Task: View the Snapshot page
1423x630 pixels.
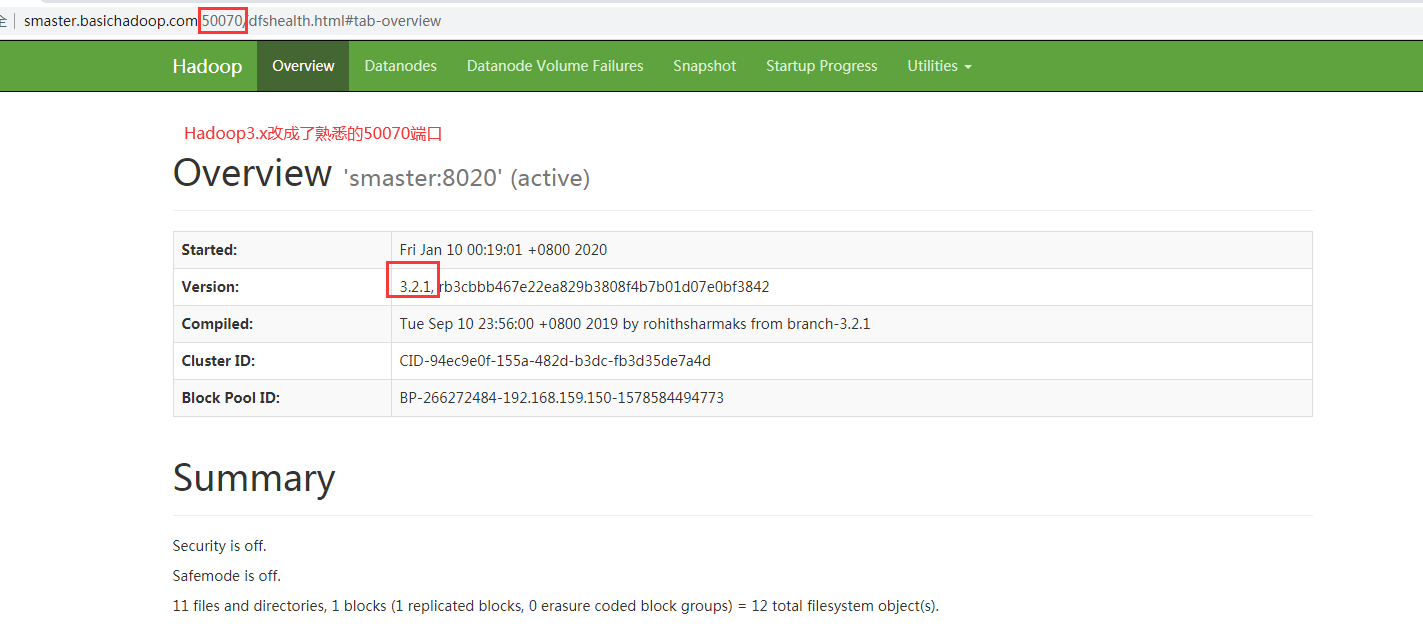Action: pos(704,65)
